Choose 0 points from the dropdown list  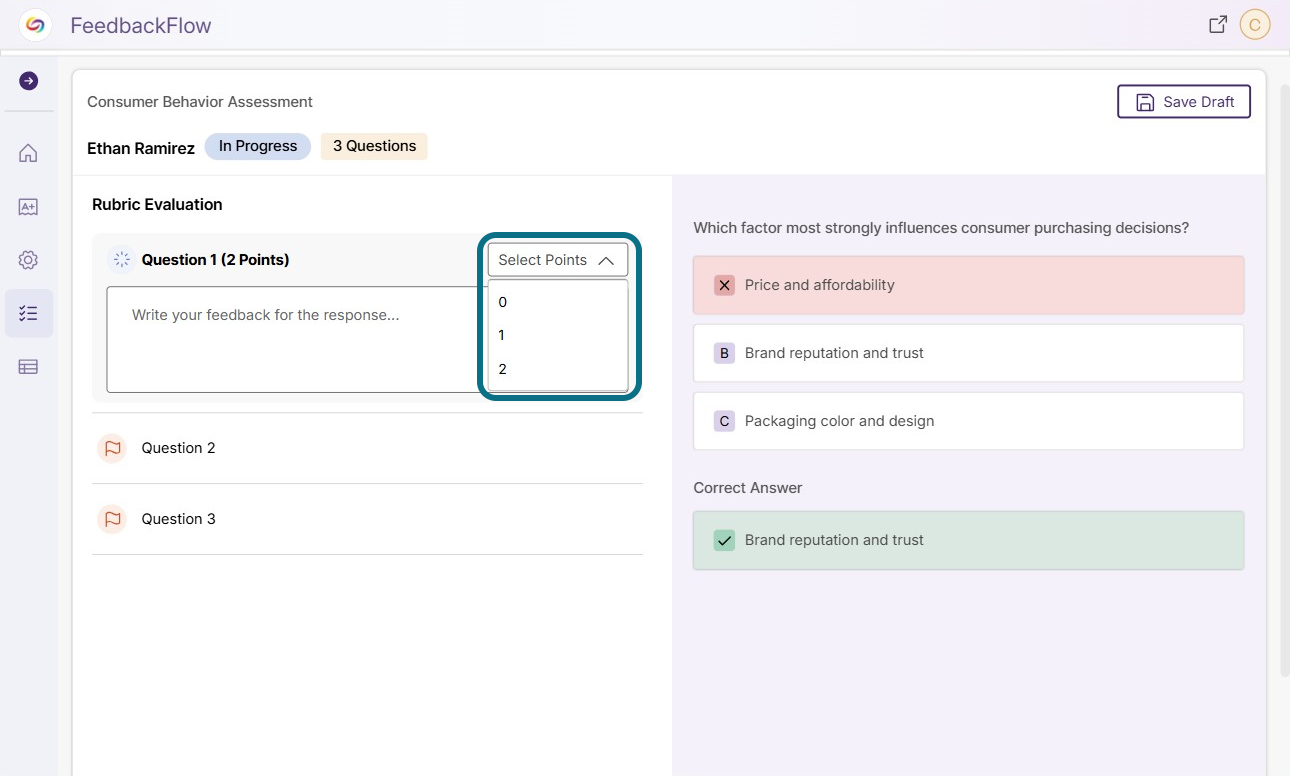pos(558,302)
